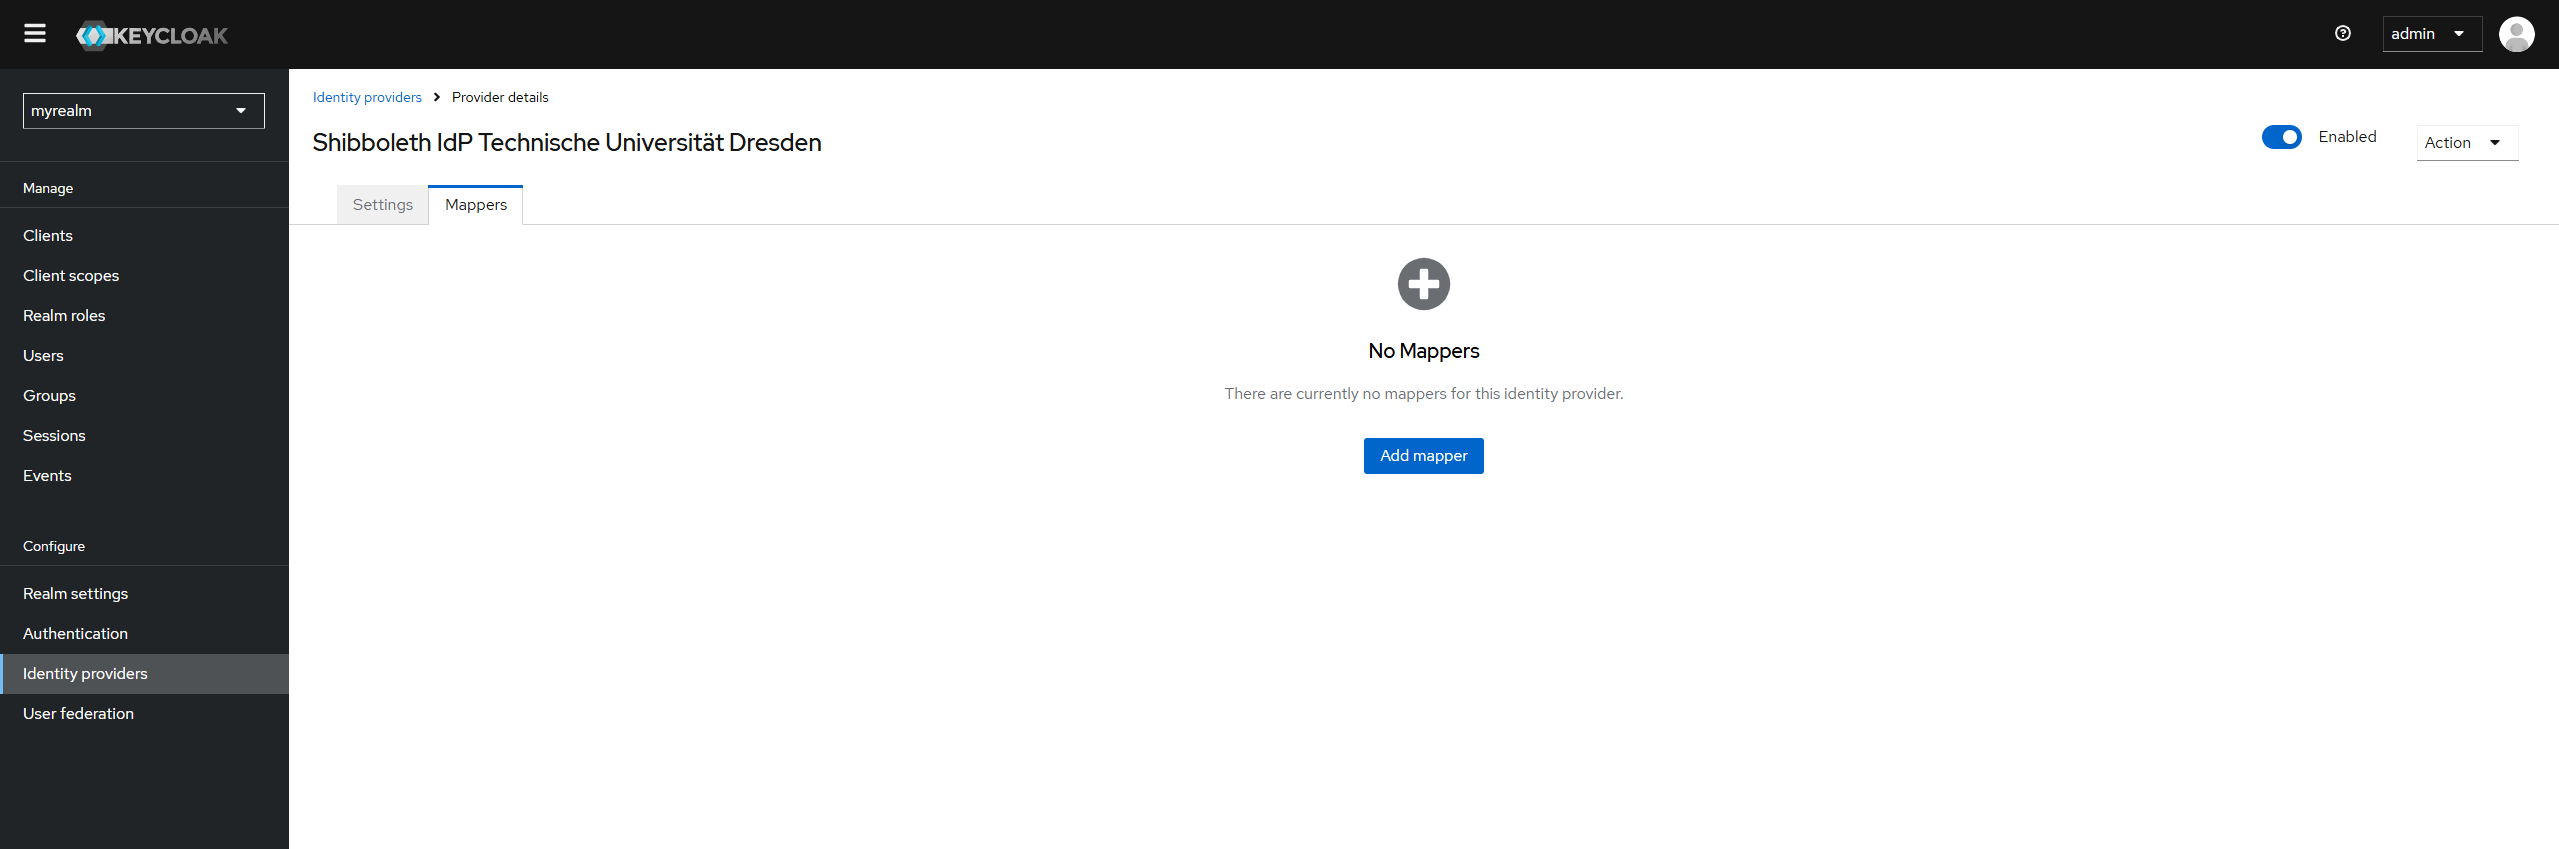Open Realm settings in the sidebar
2559x849 pixels.
click(x=75, y=594)
